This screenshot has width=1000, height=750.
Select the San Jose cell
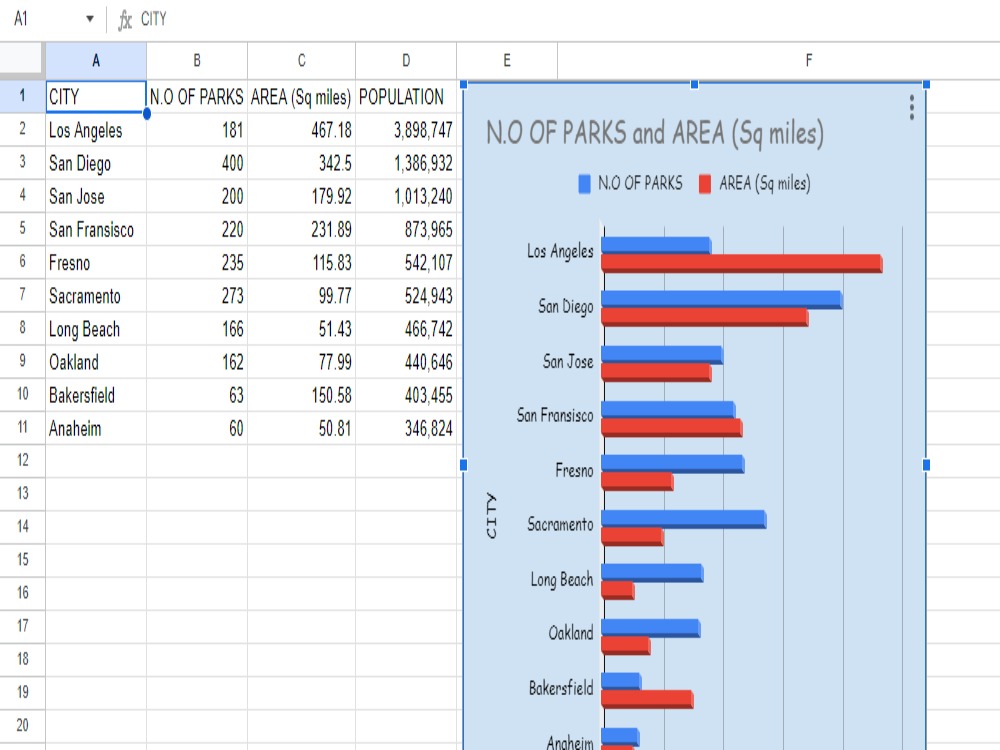[96, 196]
